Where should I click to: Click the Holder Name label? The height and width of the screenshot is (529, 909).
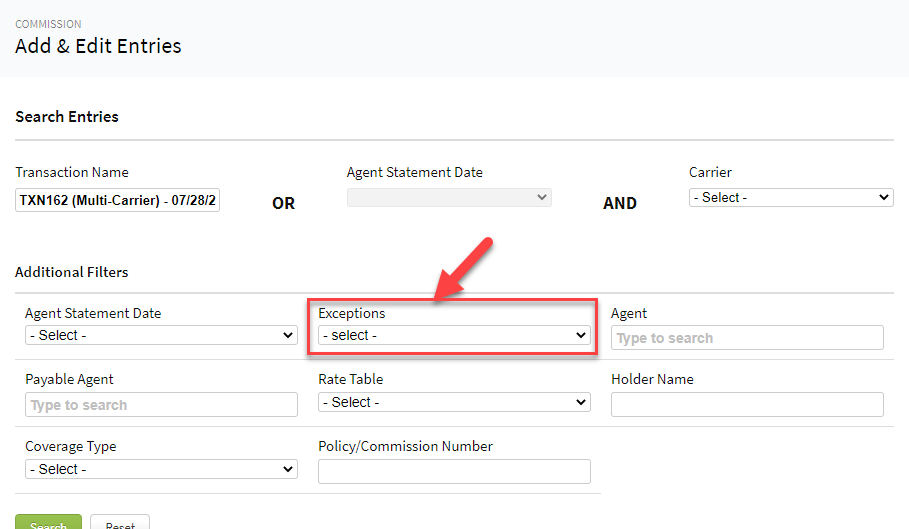[x=652, y=380]
